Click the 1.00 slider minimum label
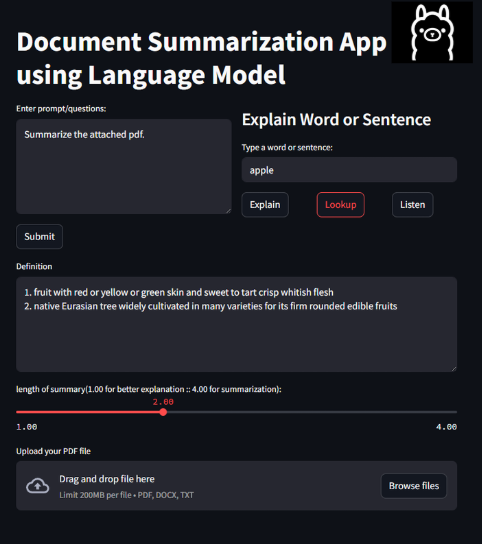Screen dimensions: 482x544 point(27,427)
